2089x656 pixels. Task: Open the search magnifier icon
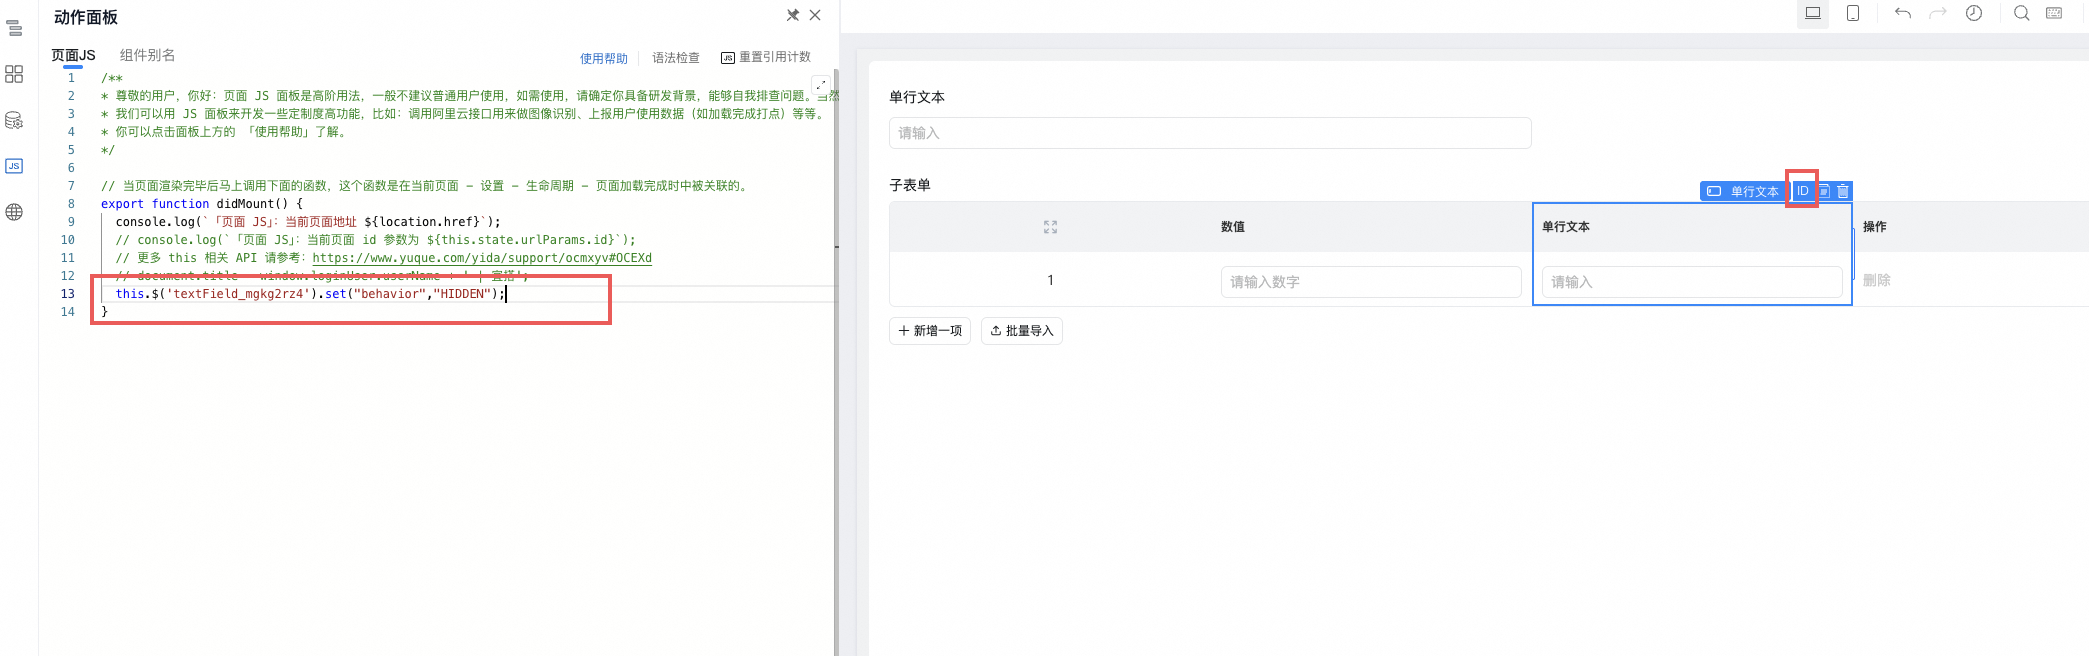2021,13
